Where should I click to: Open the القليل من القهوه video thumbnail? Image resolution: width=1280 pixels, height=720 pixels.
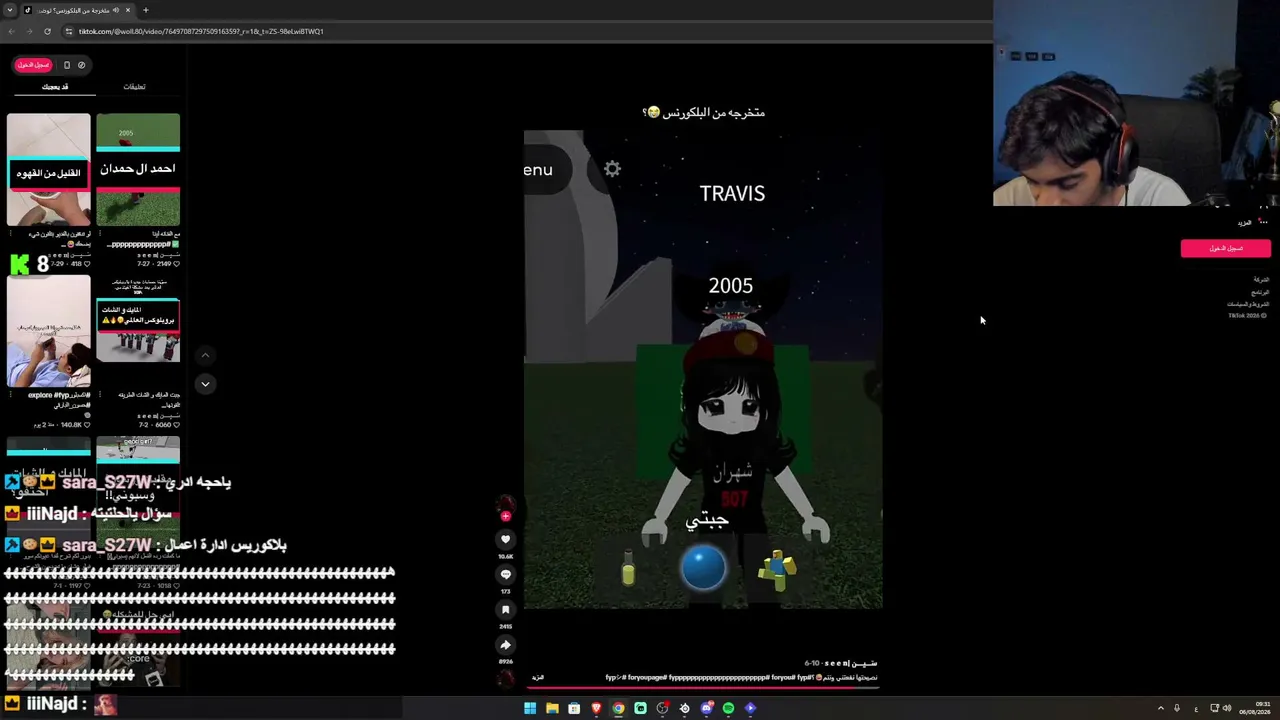[48, 169]
